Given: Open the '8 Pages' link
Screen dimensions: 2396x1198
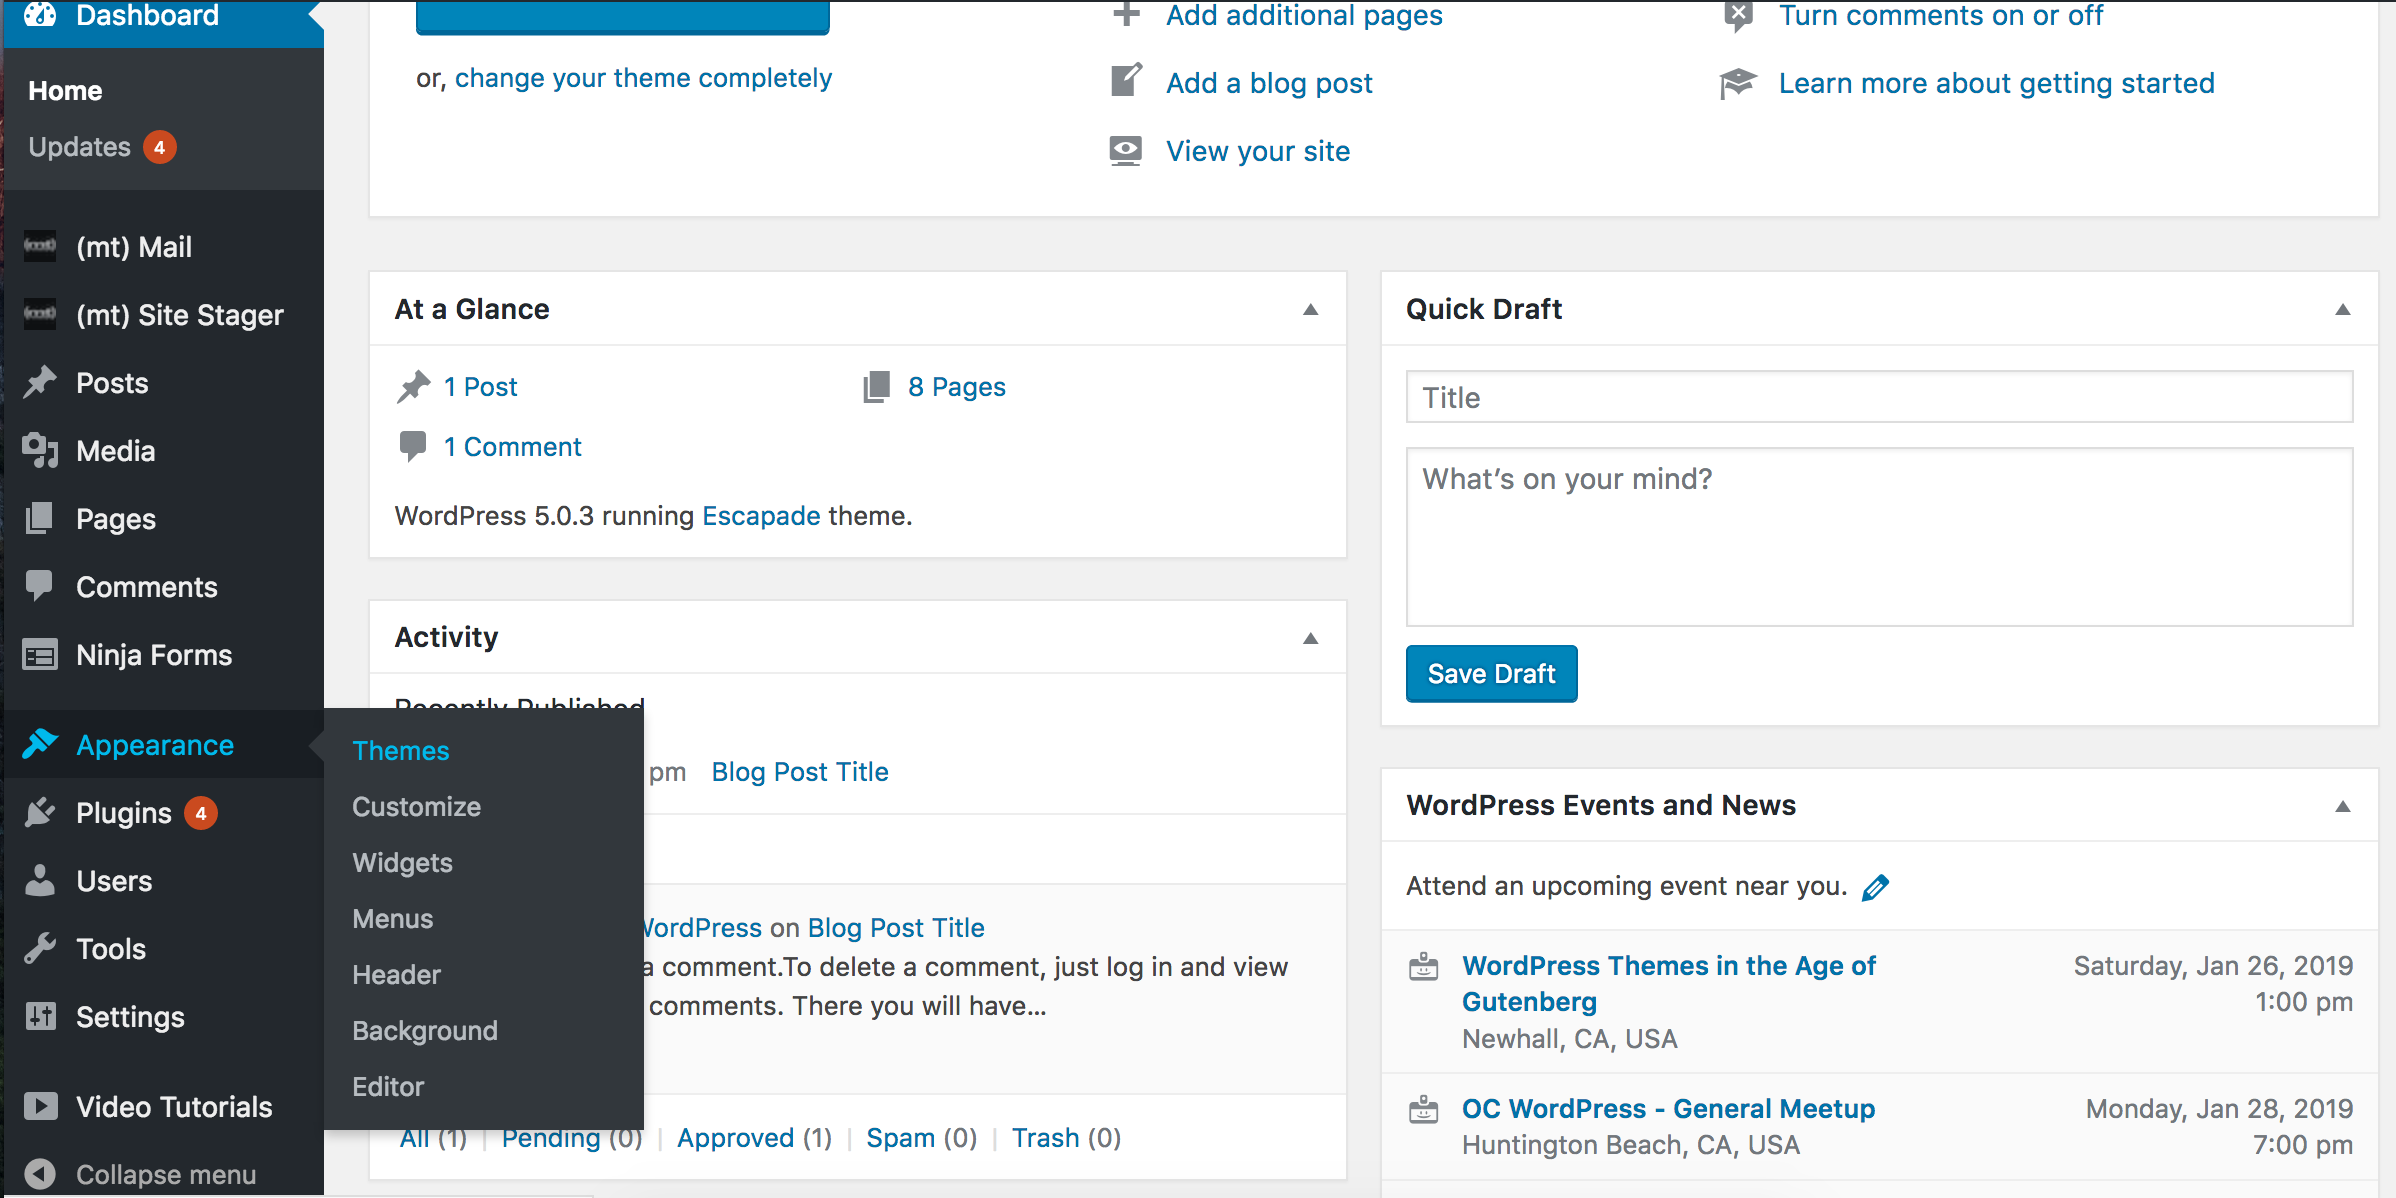Looking at the screenshot, I should [957, 387].
